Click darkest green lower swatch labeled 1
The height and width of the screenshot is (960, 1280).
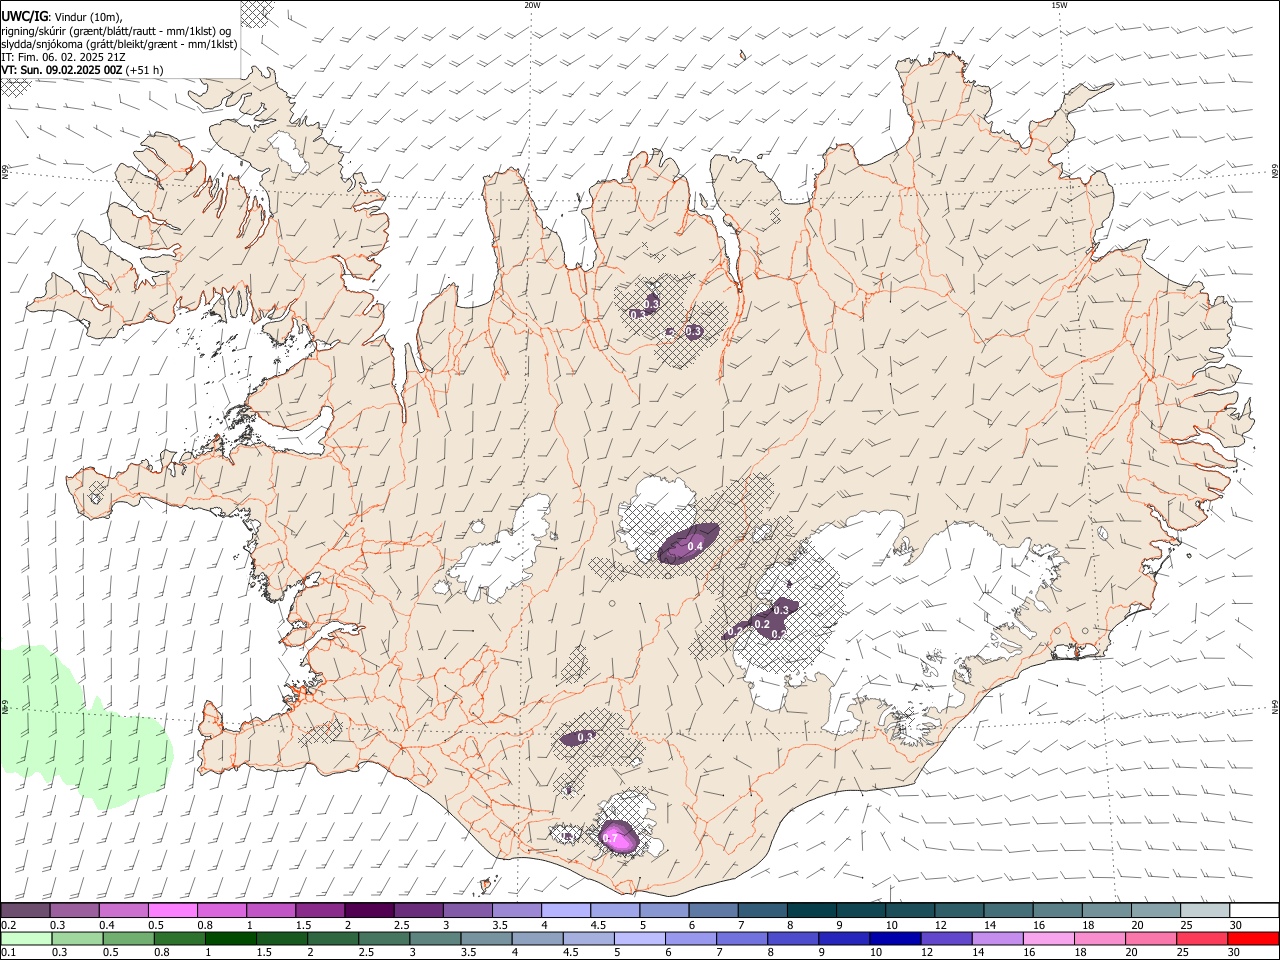tap(231, 938)
